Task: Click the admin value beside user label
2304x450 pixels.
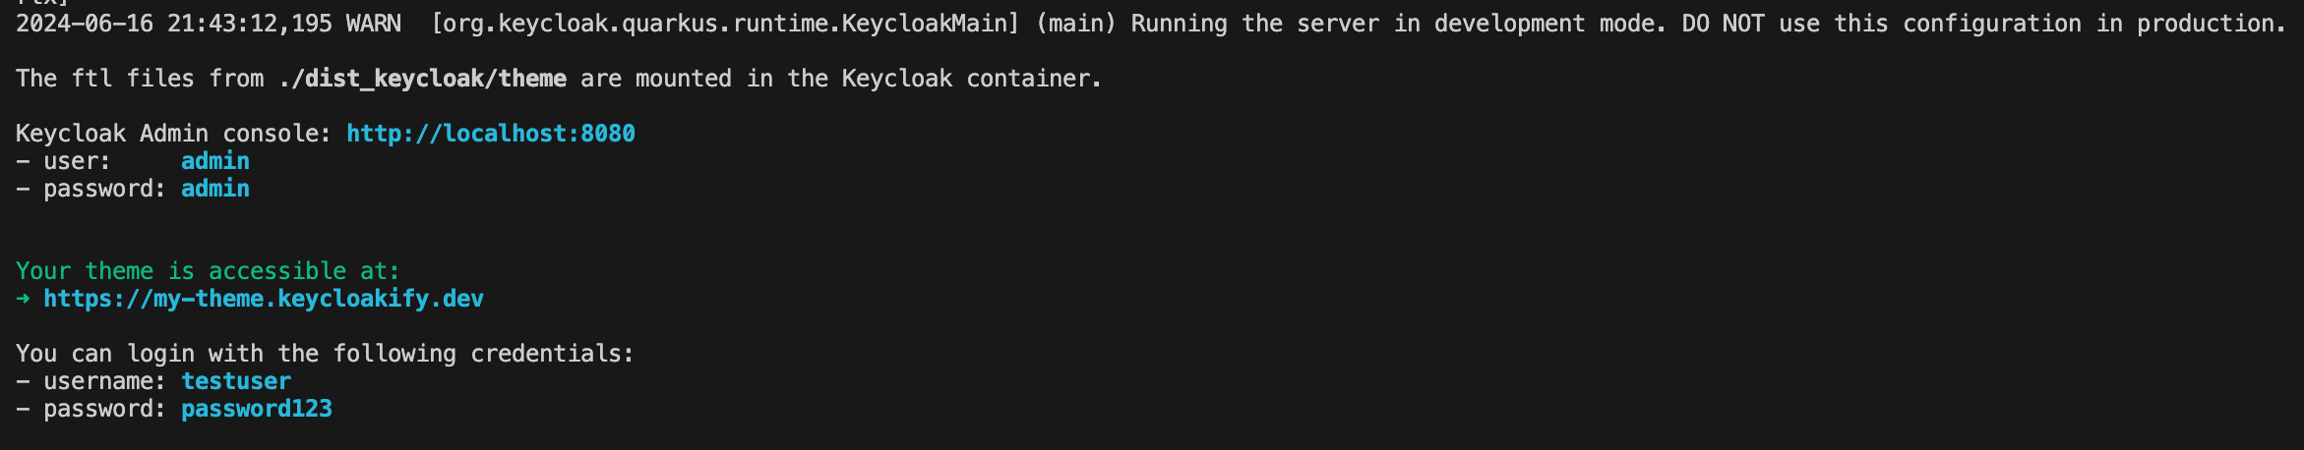Action: click(215, 161)
